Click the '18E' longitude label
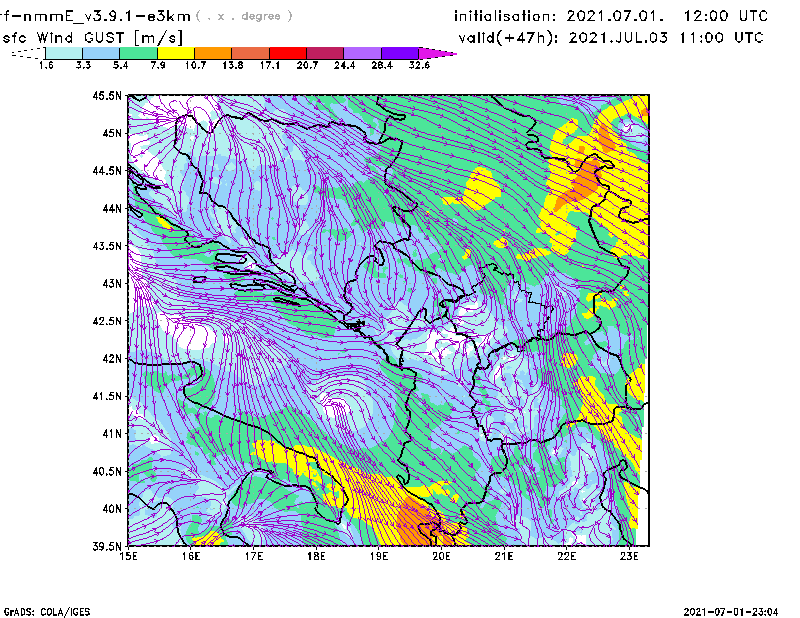Image resolution: width=800 pixels, height=618 pixels. click(x=316, y=556)
